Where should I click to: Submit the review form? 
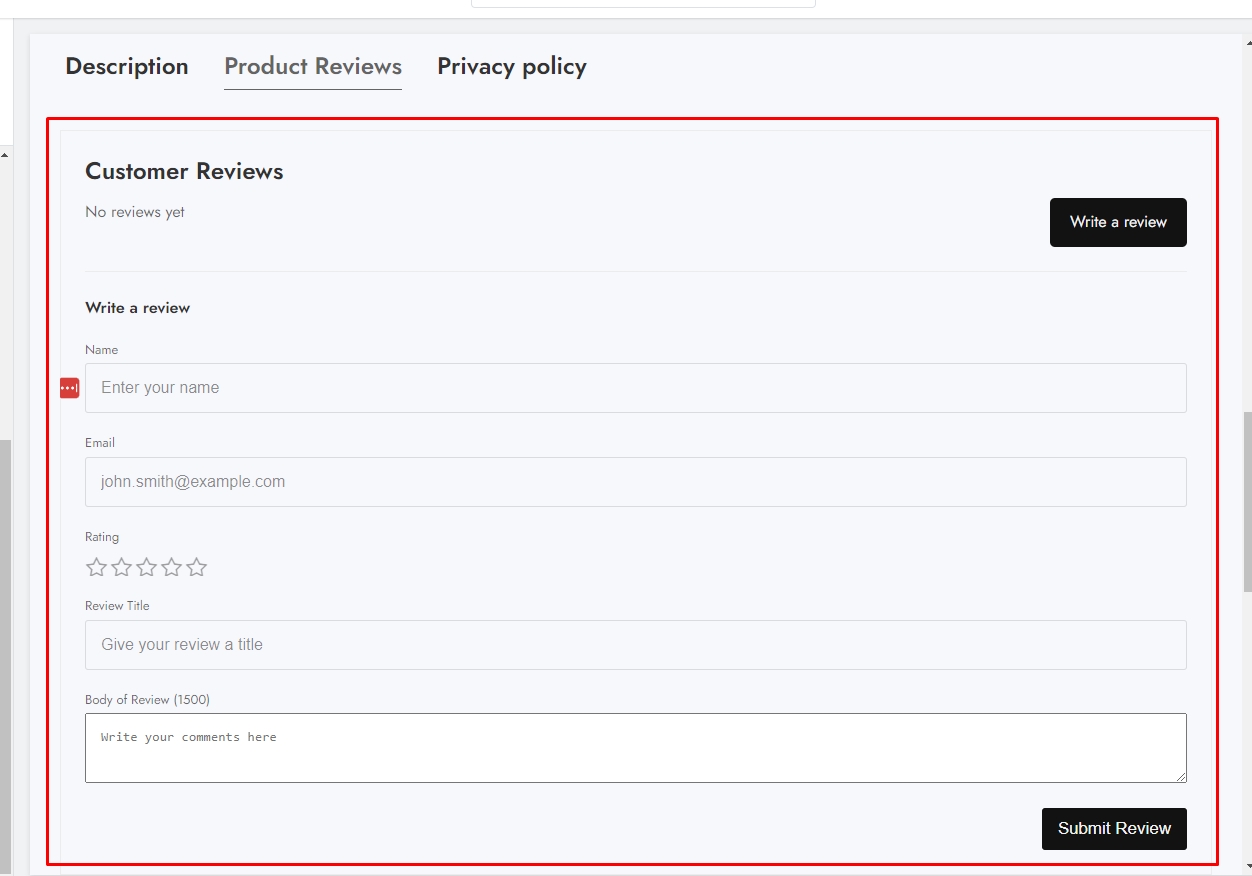point(1114,829)
